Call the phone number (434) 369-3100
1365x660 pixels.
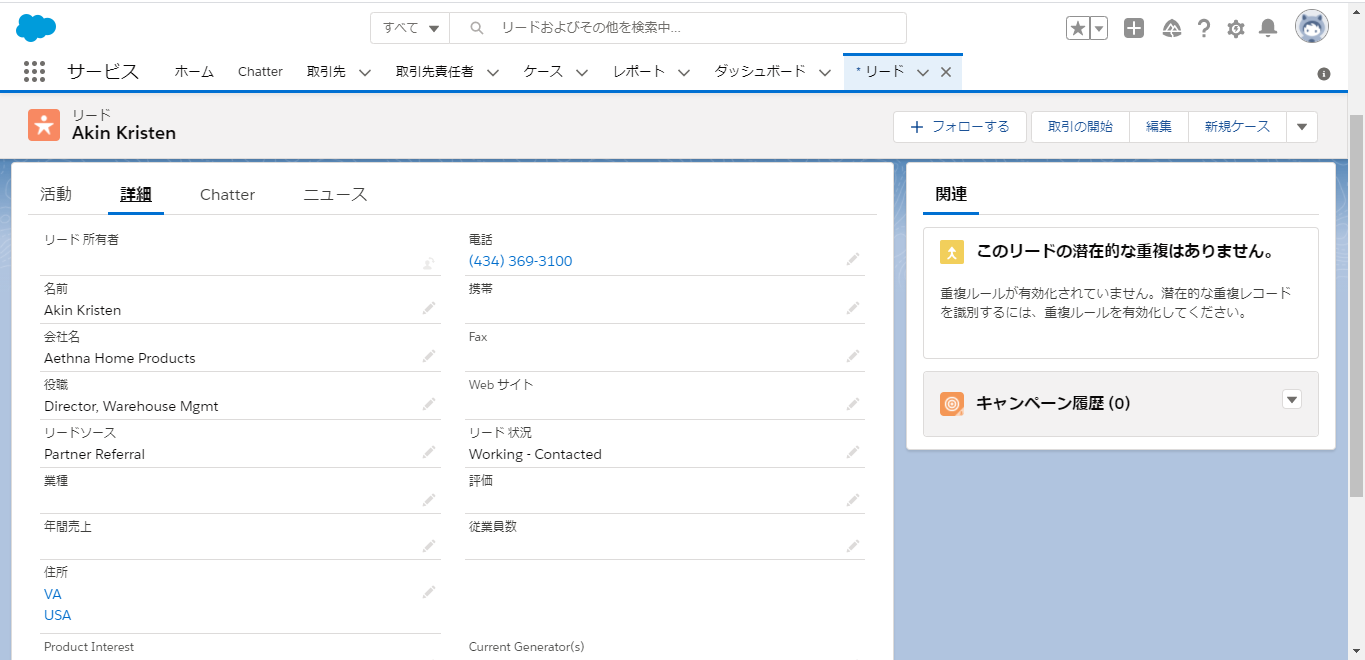(520, 261)
